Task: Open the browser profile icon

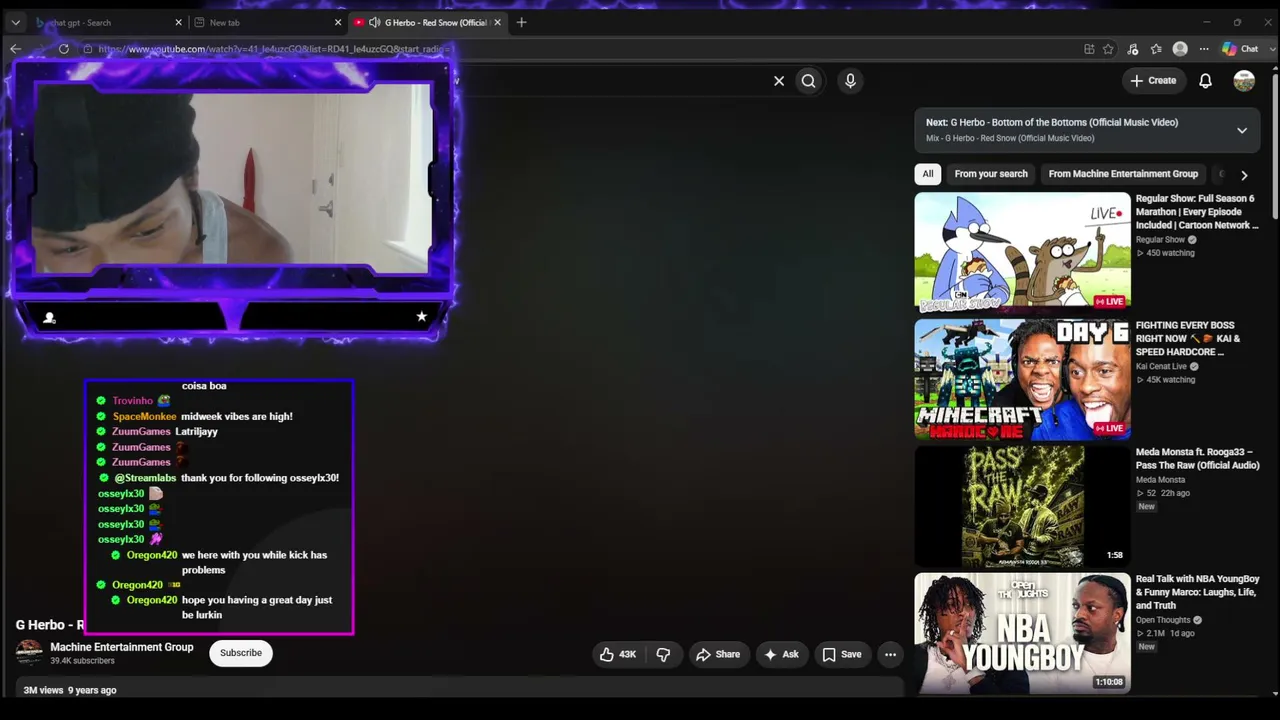Action: point(1180,49)
